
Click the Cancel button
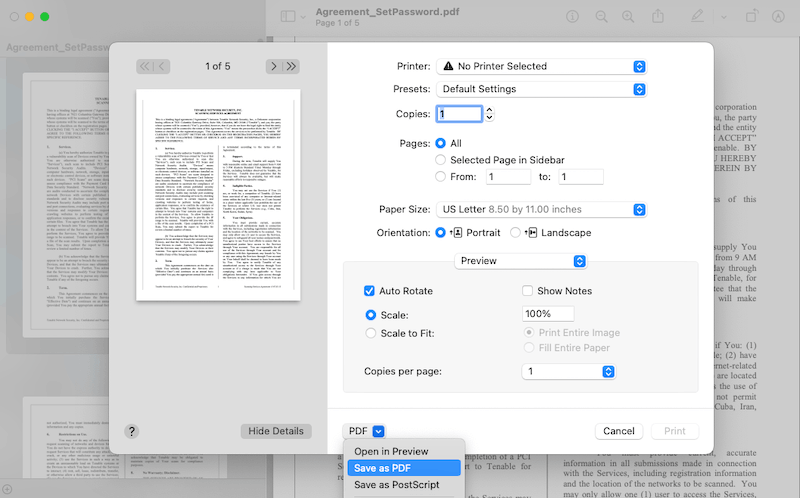pos(619,432)
